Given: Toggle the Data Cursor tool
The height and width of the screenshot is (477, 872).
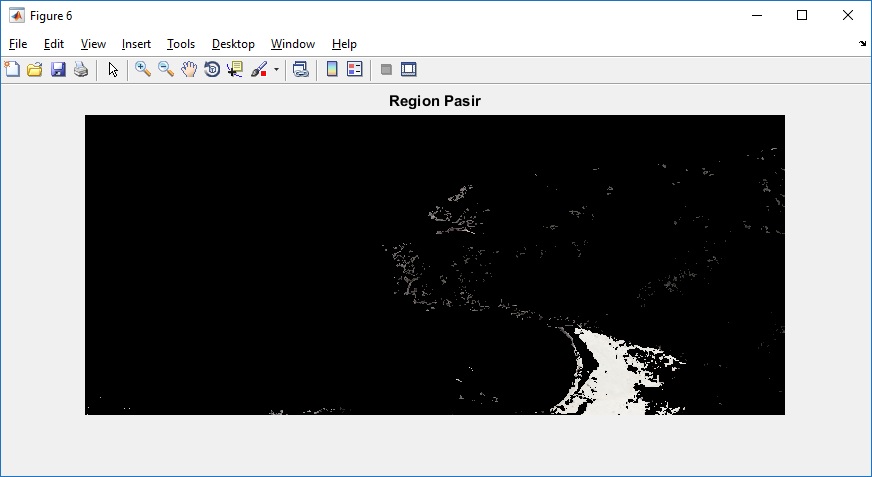Looking at the screenshot, I should point(235,70).
